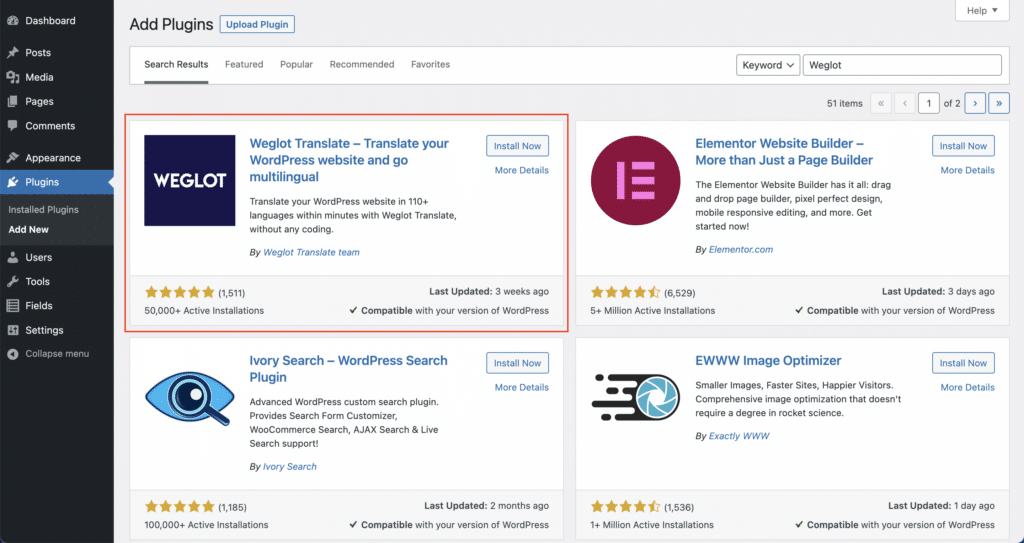Click the Dashboard gauge icon in sidebar
Viewport: 1024px width, 543px height.
coord(12,21)
